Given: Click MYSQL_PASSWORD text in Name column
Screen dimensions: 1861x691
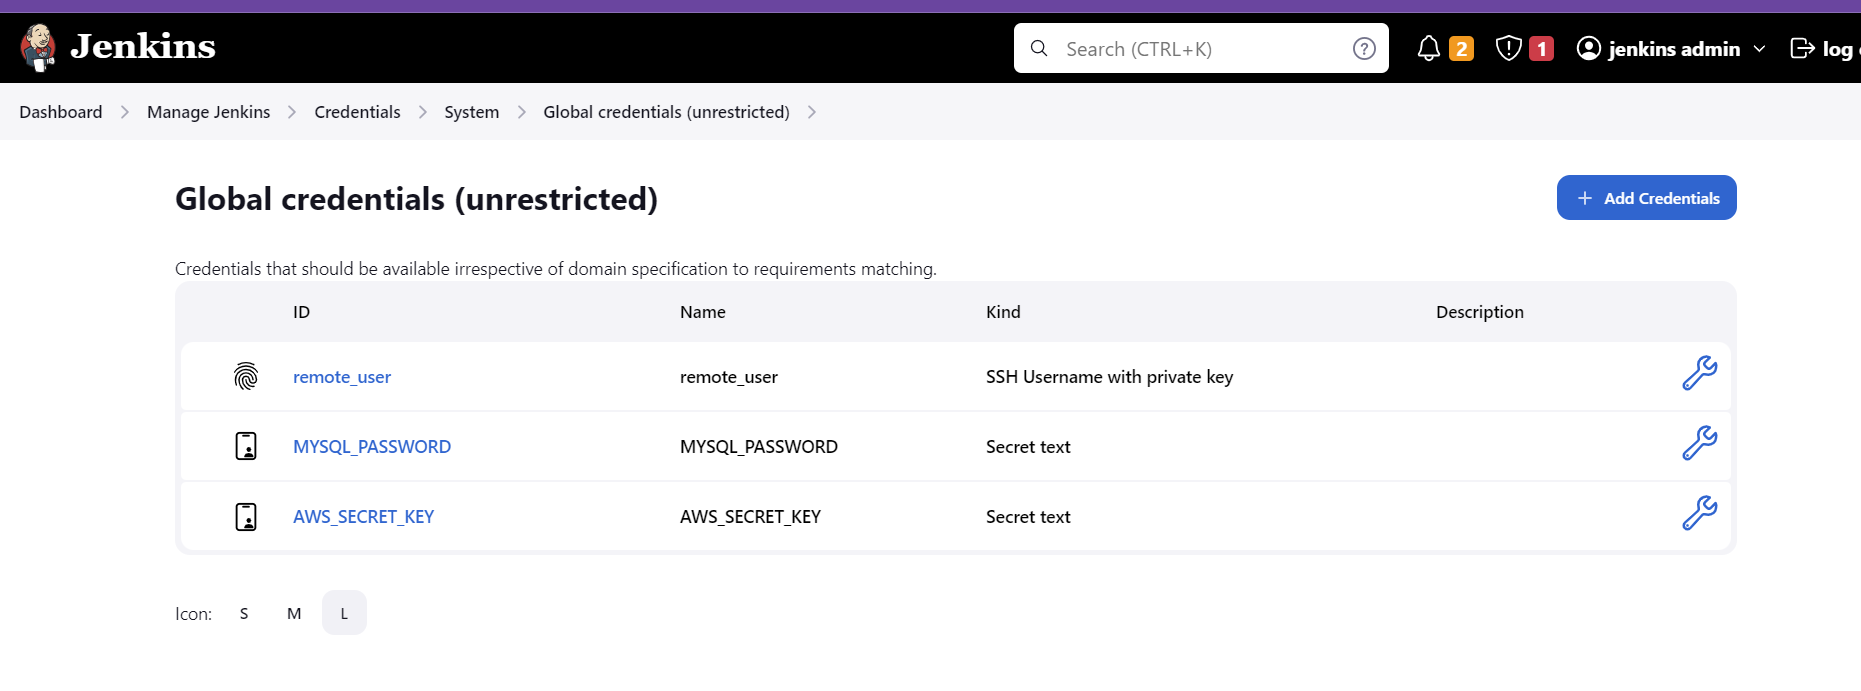Looking at the screenshot, I should click(x=759, y=447).
